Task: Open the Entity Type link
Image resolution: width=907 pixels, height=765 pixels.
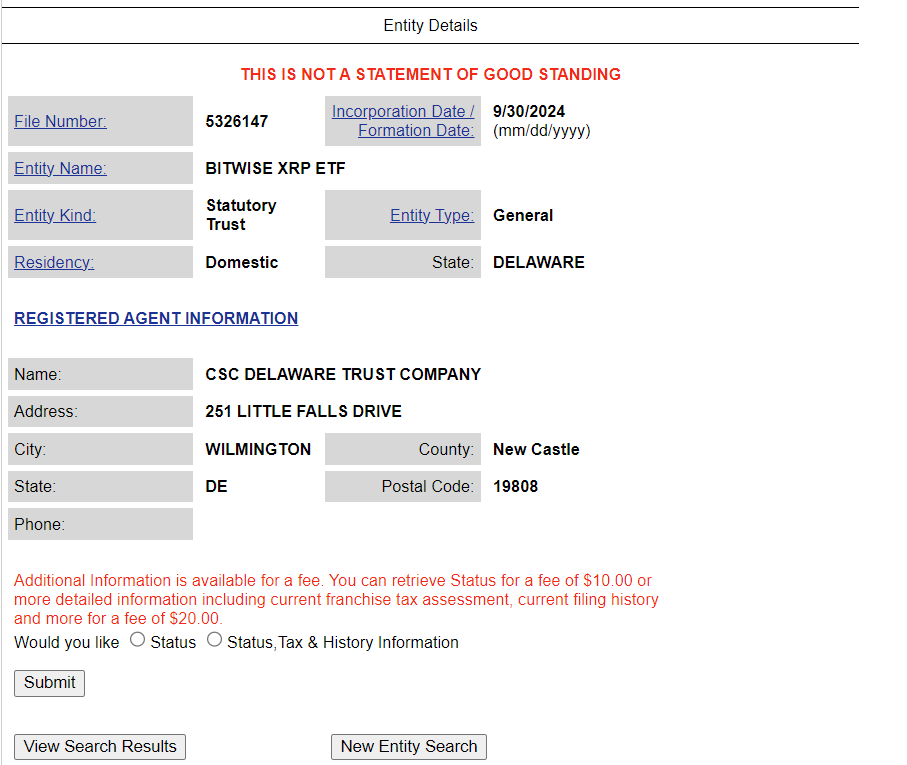Action: [431, 215]
